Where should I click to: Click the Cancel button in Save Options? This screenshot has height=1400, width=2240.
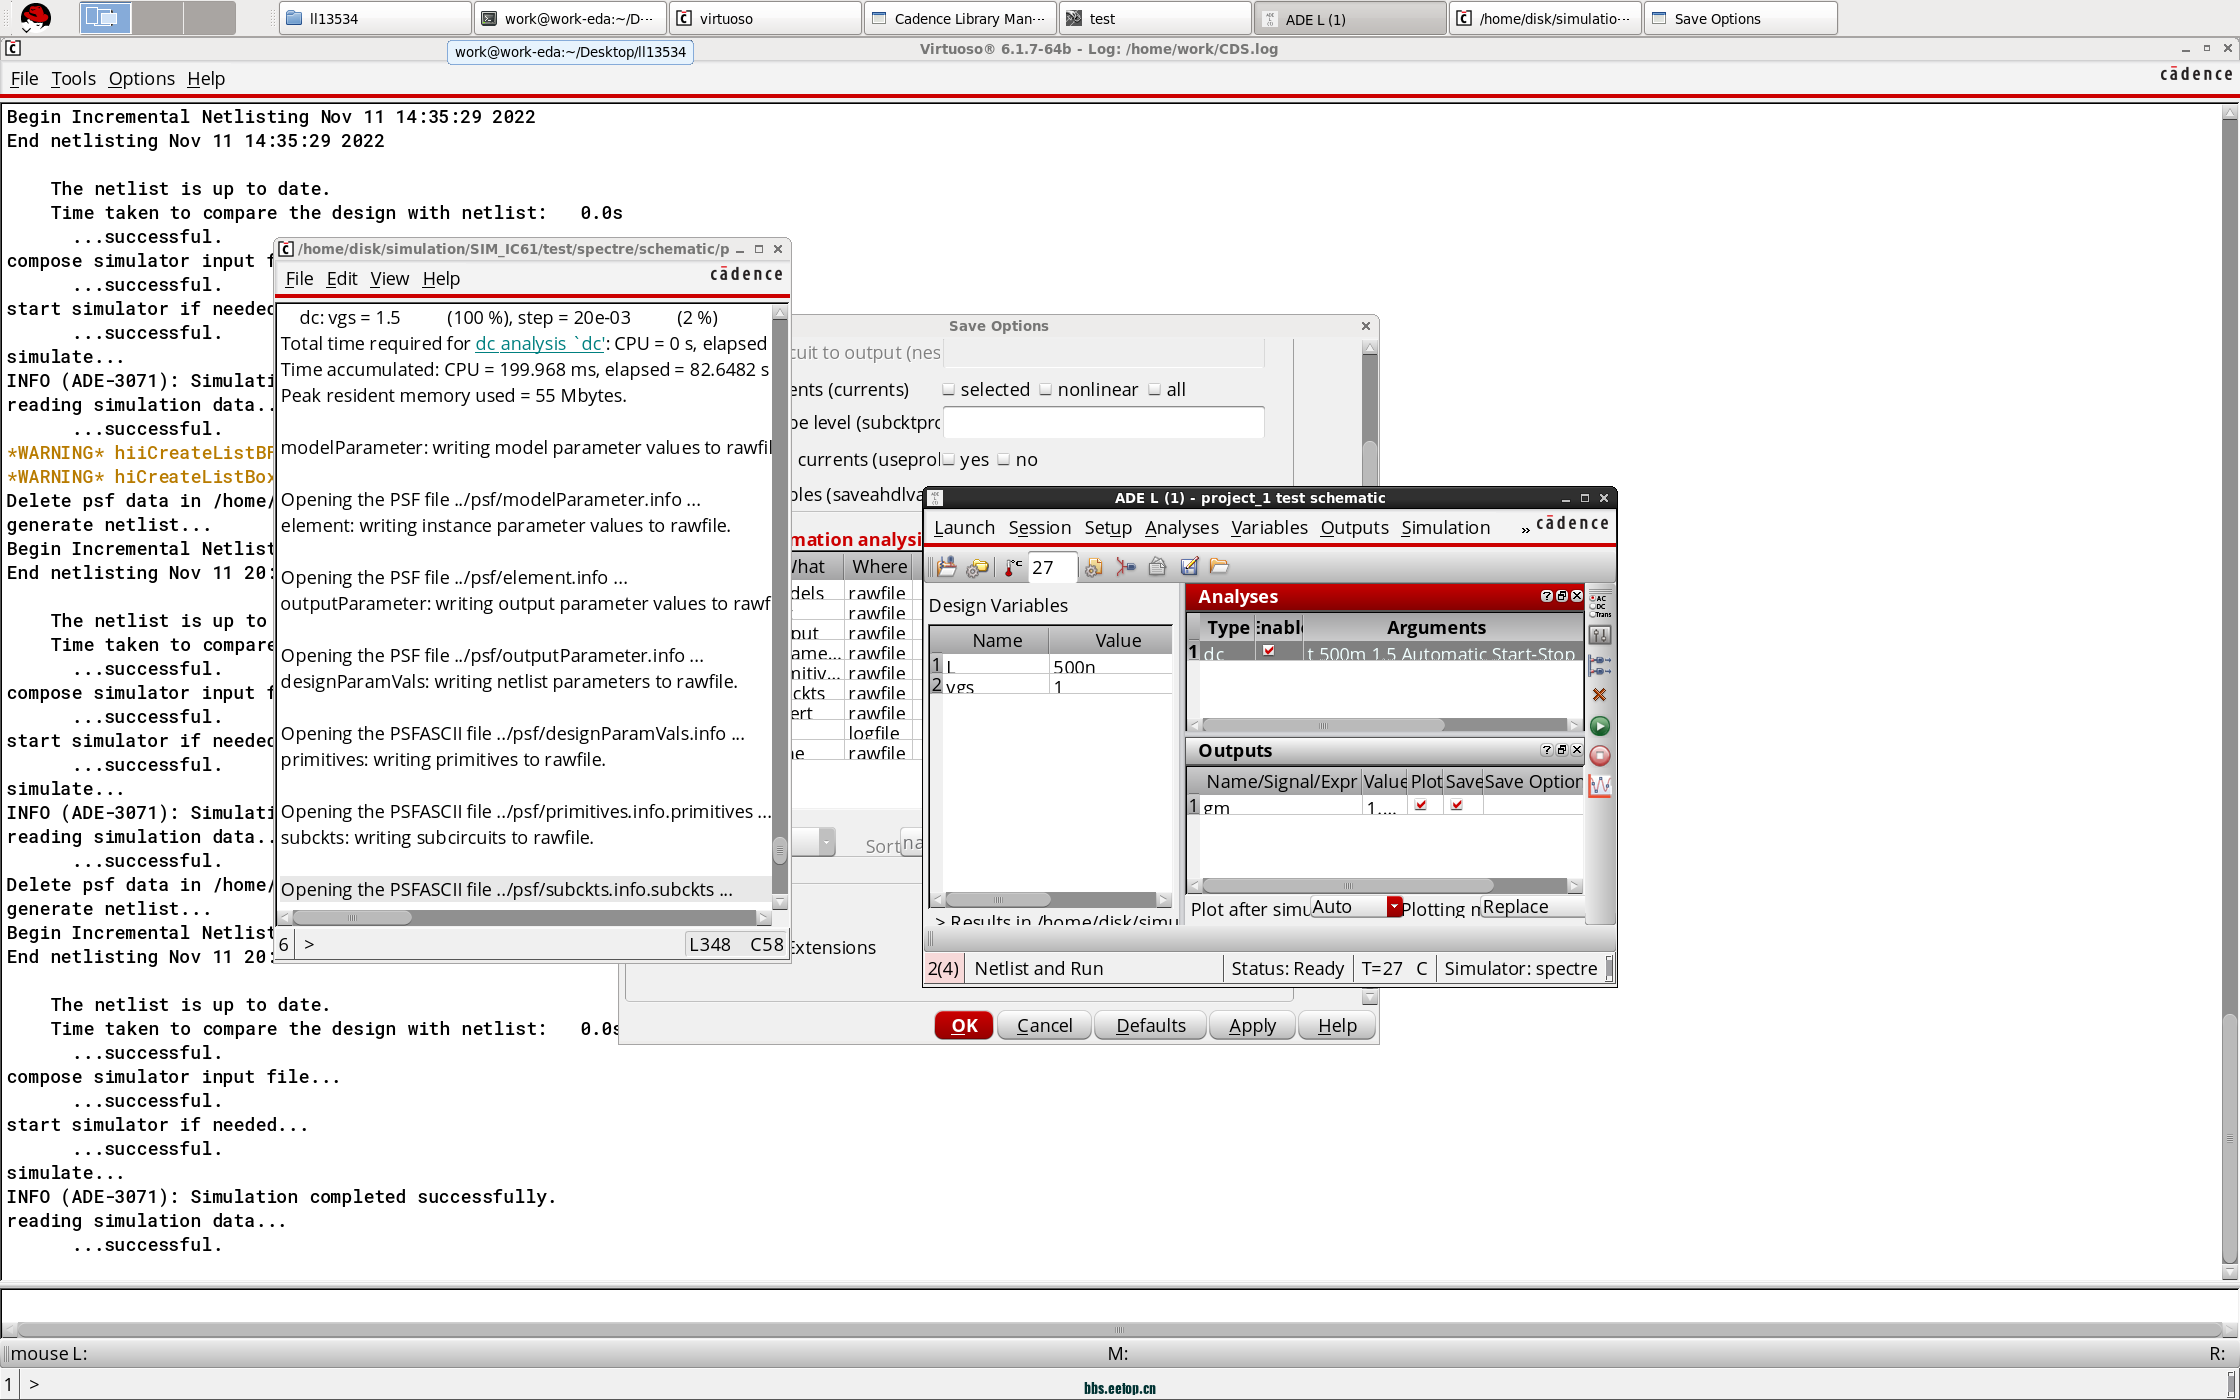click(x=1044, y=1026)
